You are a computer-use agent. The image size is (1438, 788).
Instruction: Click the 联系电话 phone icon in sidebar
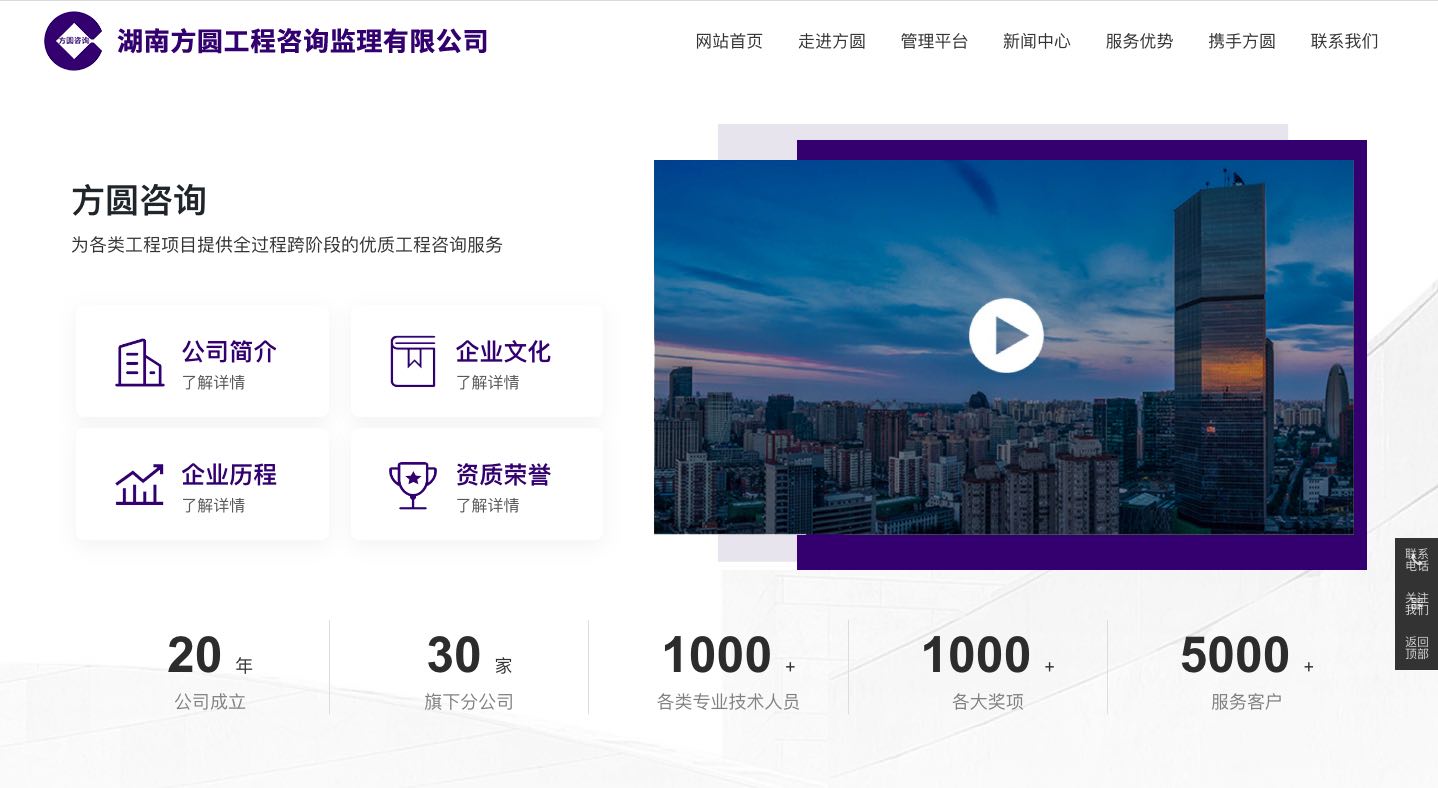[1416, 561]
